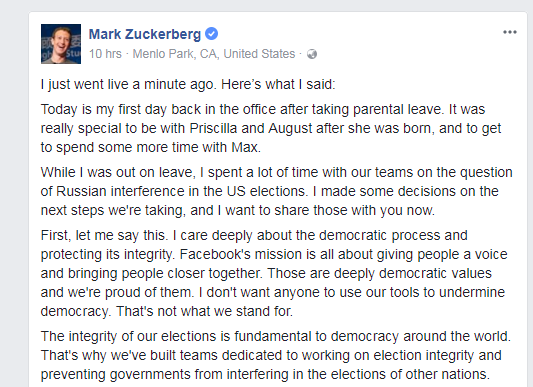This screenshot has width=533, height=387.
Task: Open the Menlo Park, CA location link
Action: [214, 54]
